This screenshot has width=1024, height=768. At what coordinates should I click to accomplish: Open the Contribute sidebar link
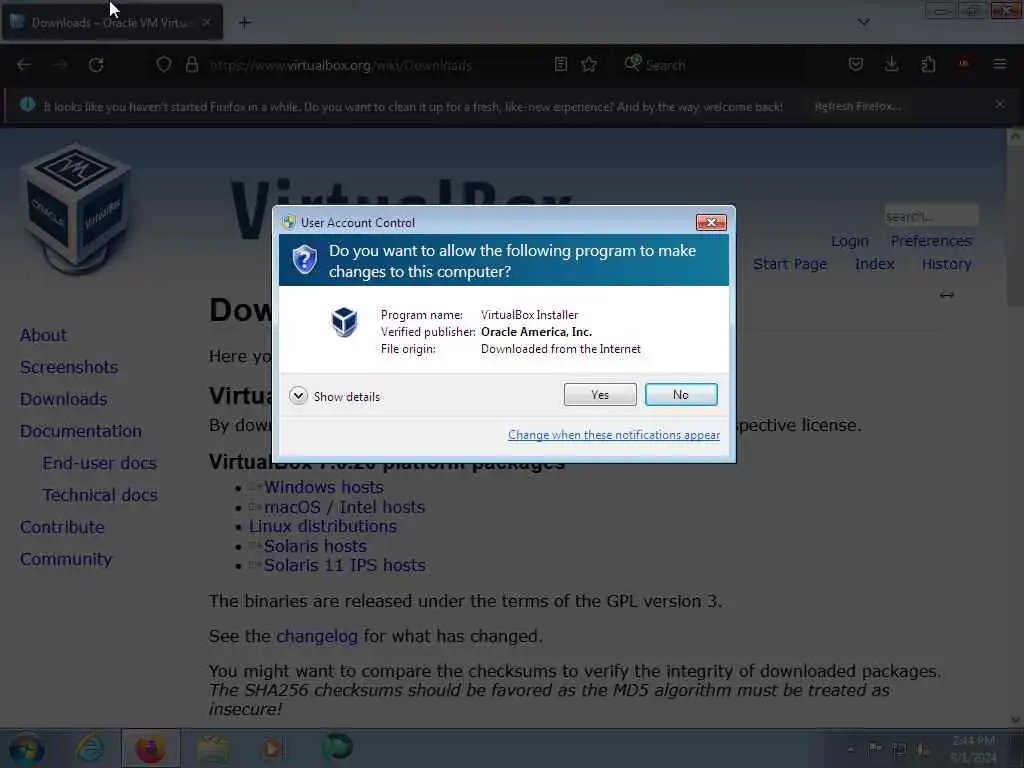pos(62,527)
